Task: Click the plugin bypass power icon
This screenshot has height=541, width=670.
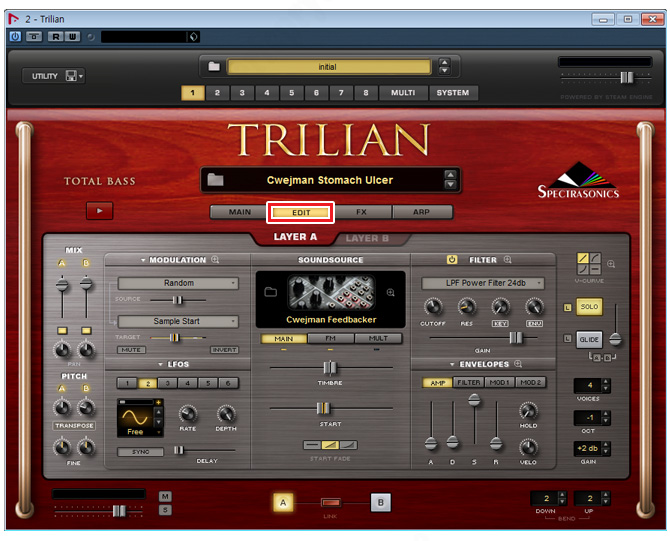Action: (x=15, y=36)
